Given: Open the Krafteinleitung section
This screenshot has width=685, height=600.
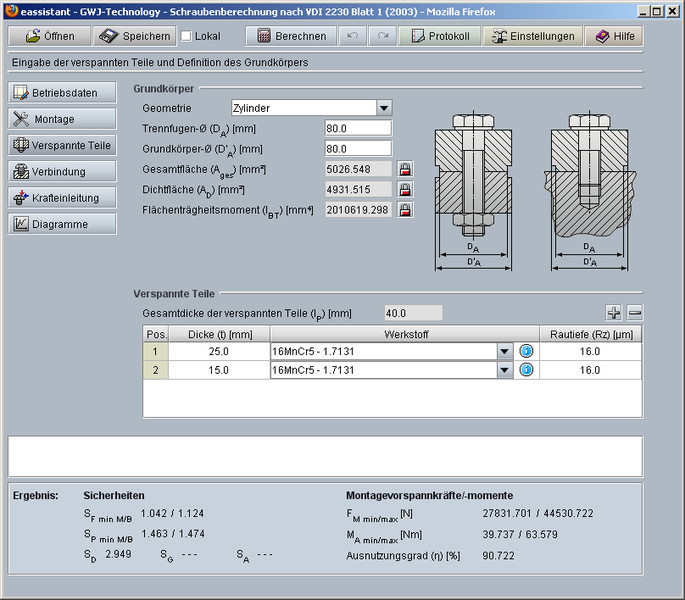Looking at the screenshot, I should tap(61, 198).
